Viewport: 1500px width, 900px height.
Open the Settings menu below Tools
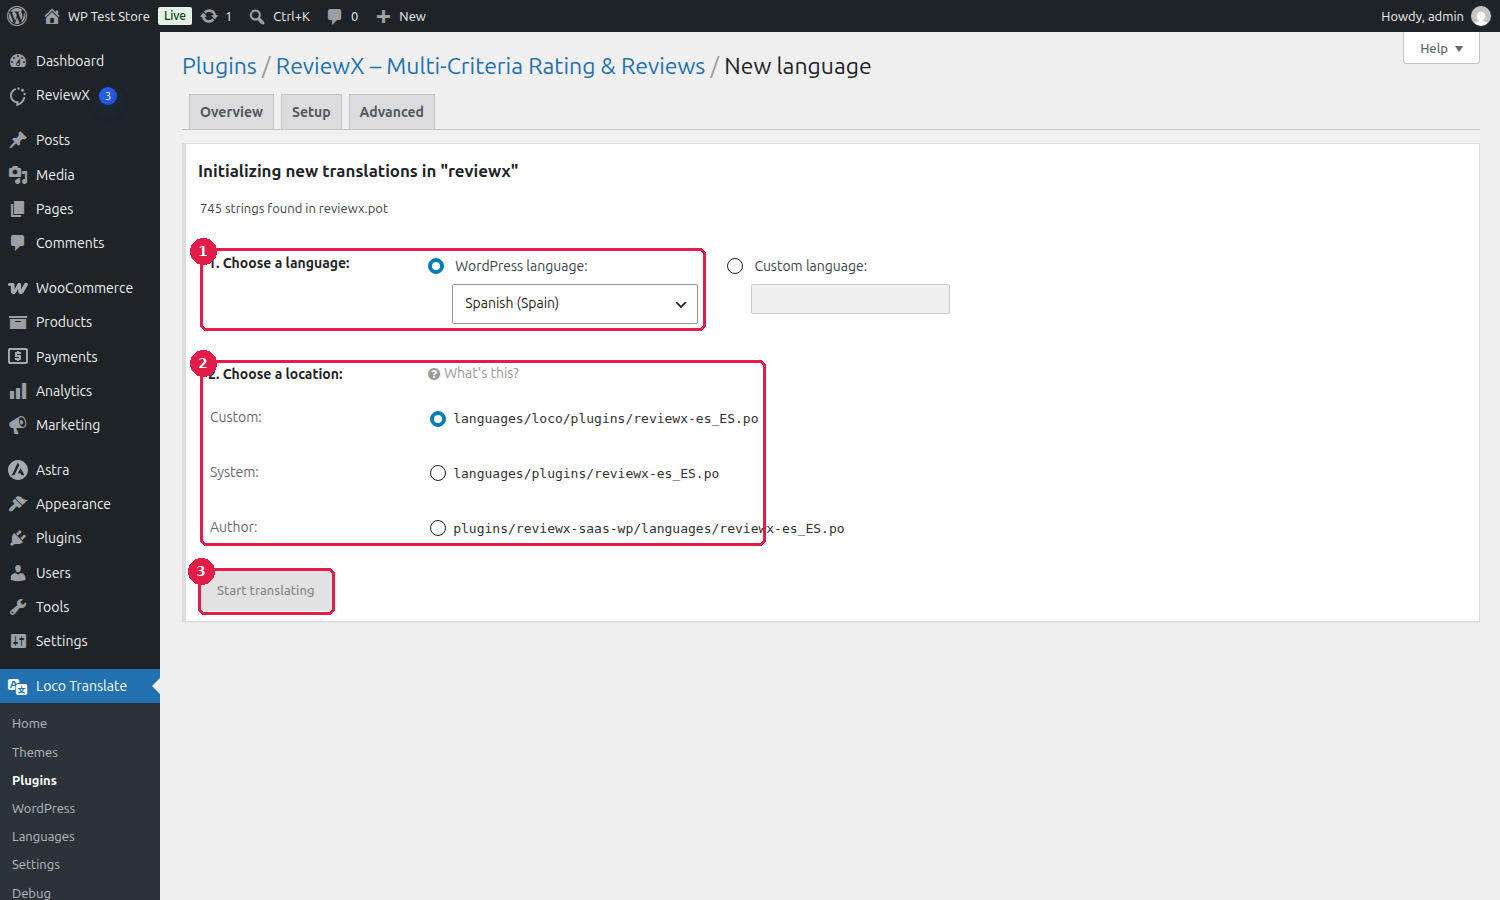coord(80,641)
